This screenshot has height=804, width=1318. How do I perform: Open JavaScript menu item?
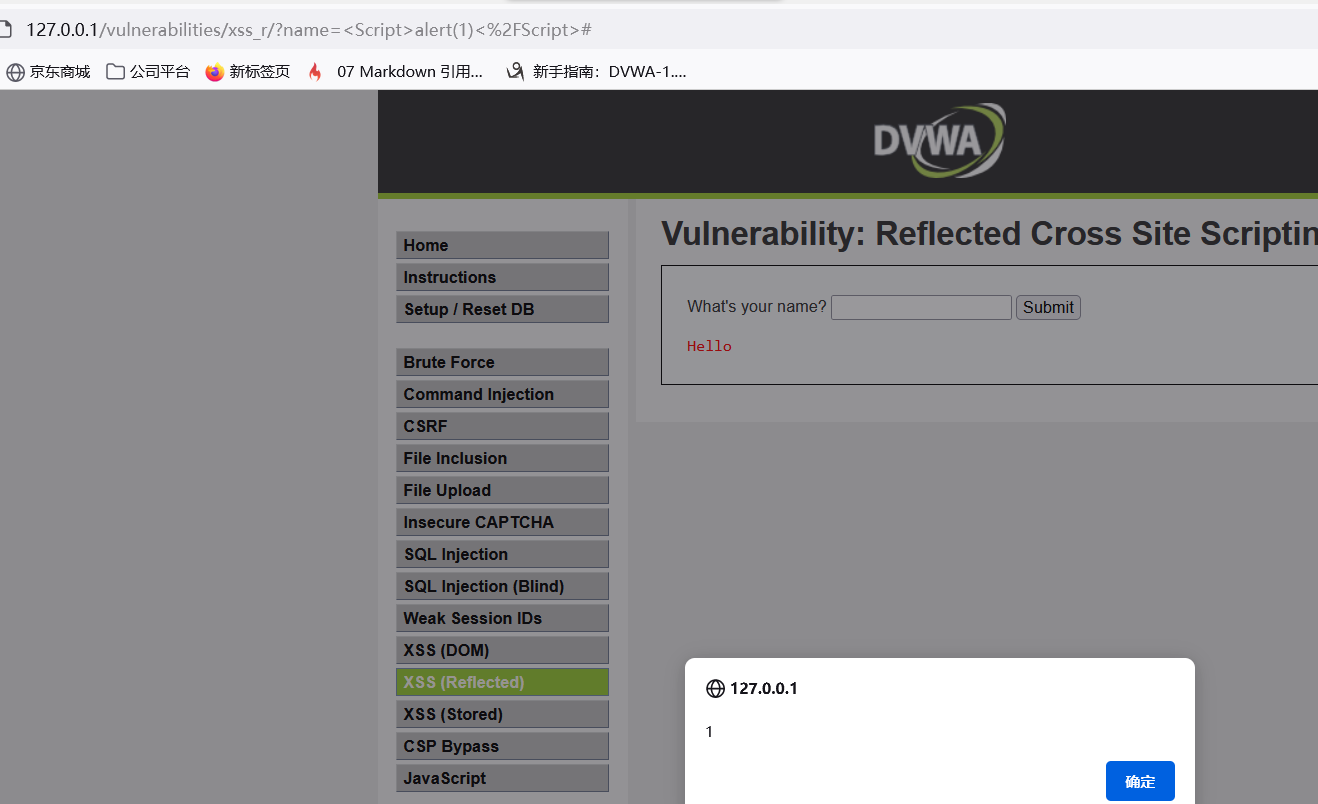pos(502,778)
